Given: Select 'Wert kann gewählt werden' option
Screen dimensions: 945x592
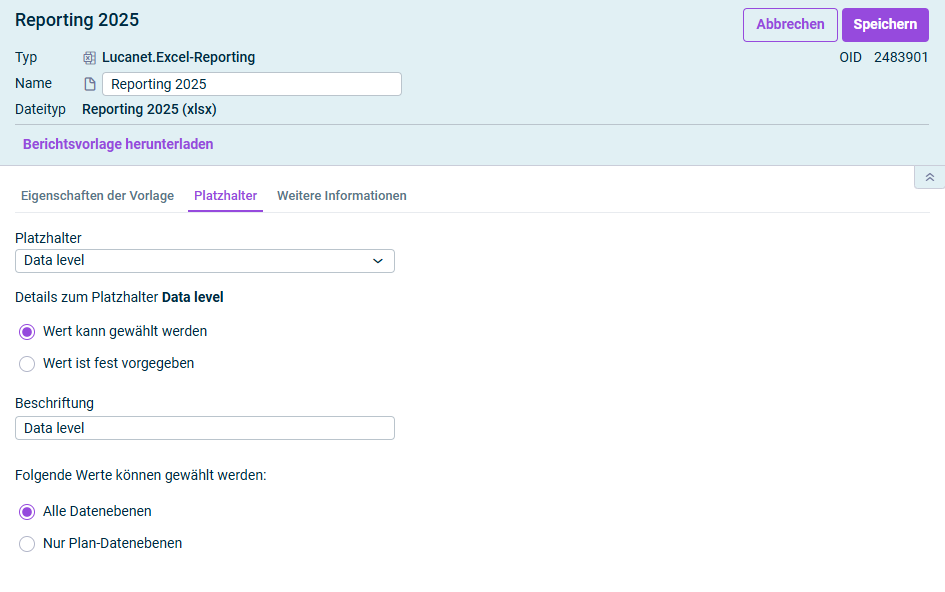Looking at the screenshot, I should click(x=27, y=332).
